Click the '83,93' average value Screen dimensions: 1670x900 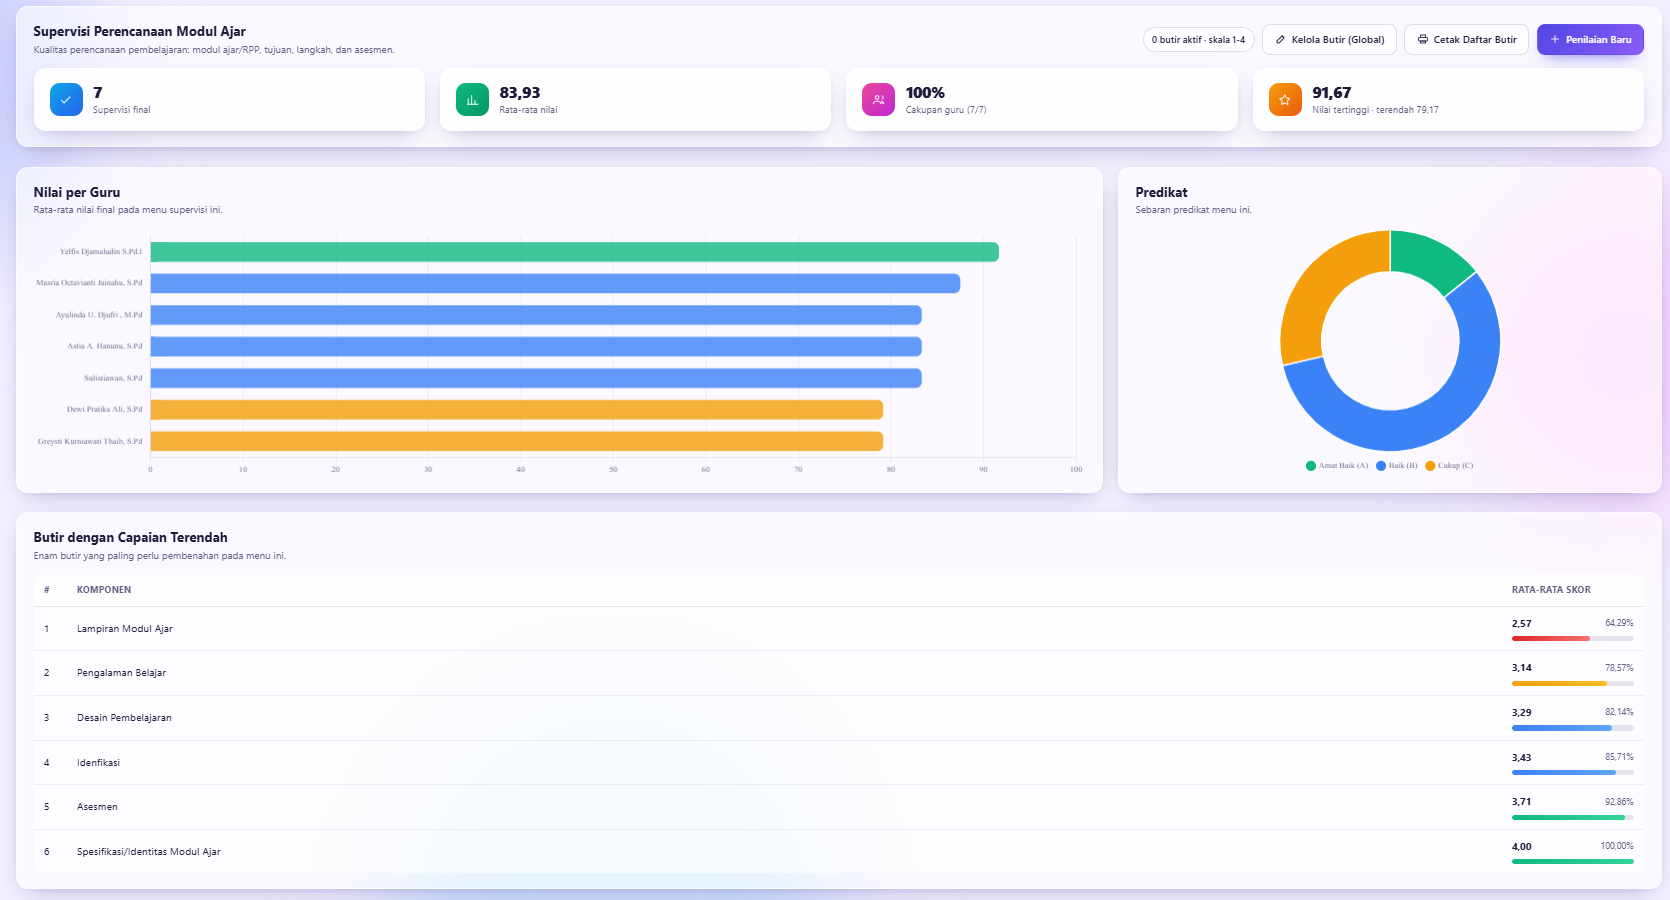520,93
